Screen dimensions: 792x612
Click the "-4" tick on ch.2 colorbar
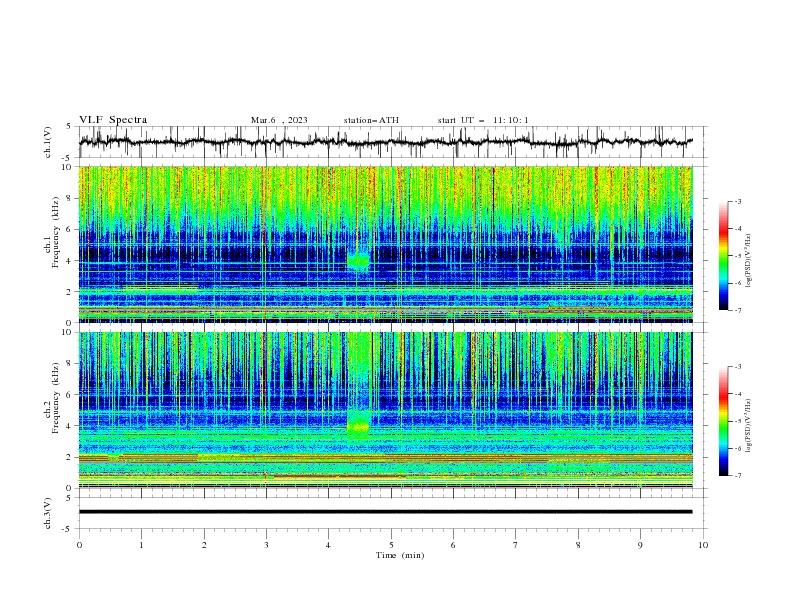pyautogui.click(x=738, y=394)
